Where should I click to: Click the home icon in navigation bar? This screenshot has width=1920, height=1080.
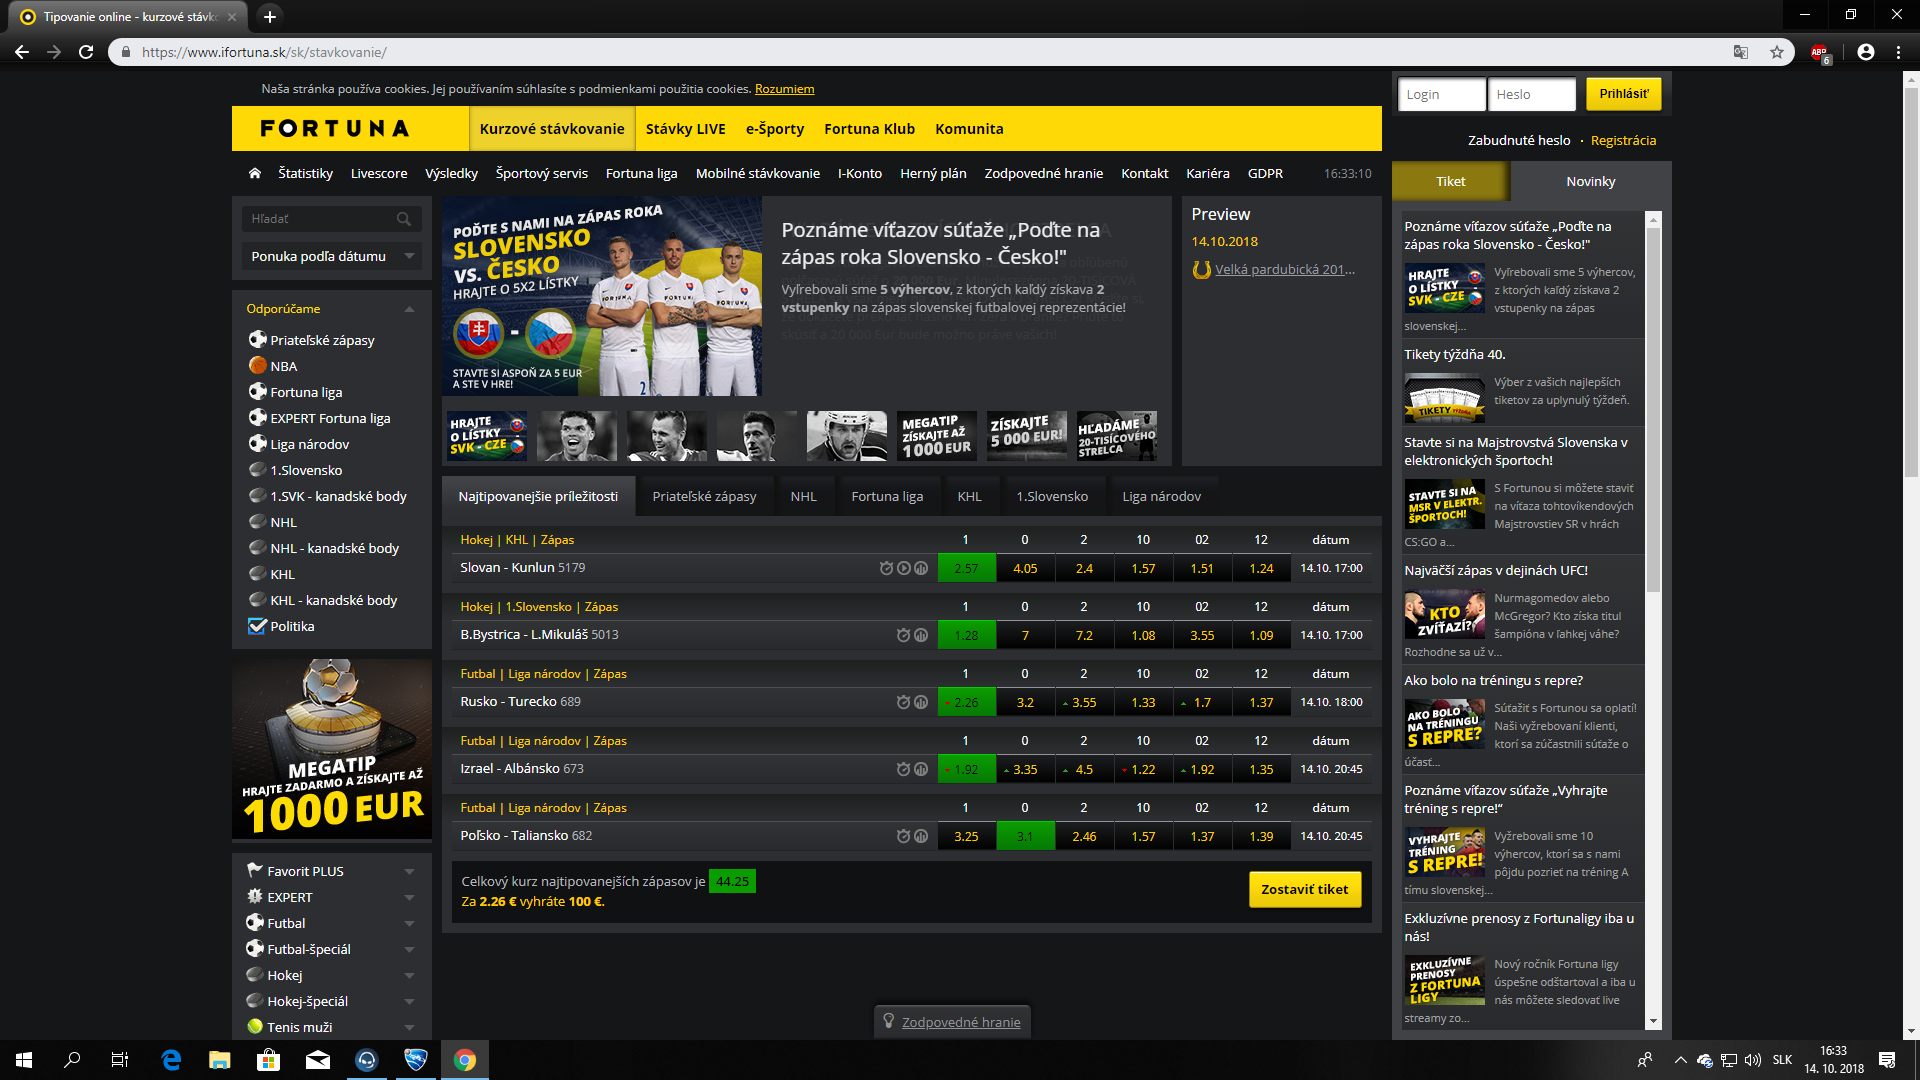(x=255, y=173)
